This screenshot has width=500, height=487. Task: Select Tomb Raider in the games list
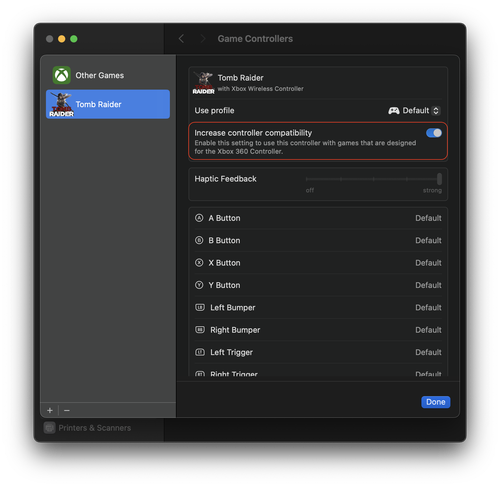click(x=108, y=104)
